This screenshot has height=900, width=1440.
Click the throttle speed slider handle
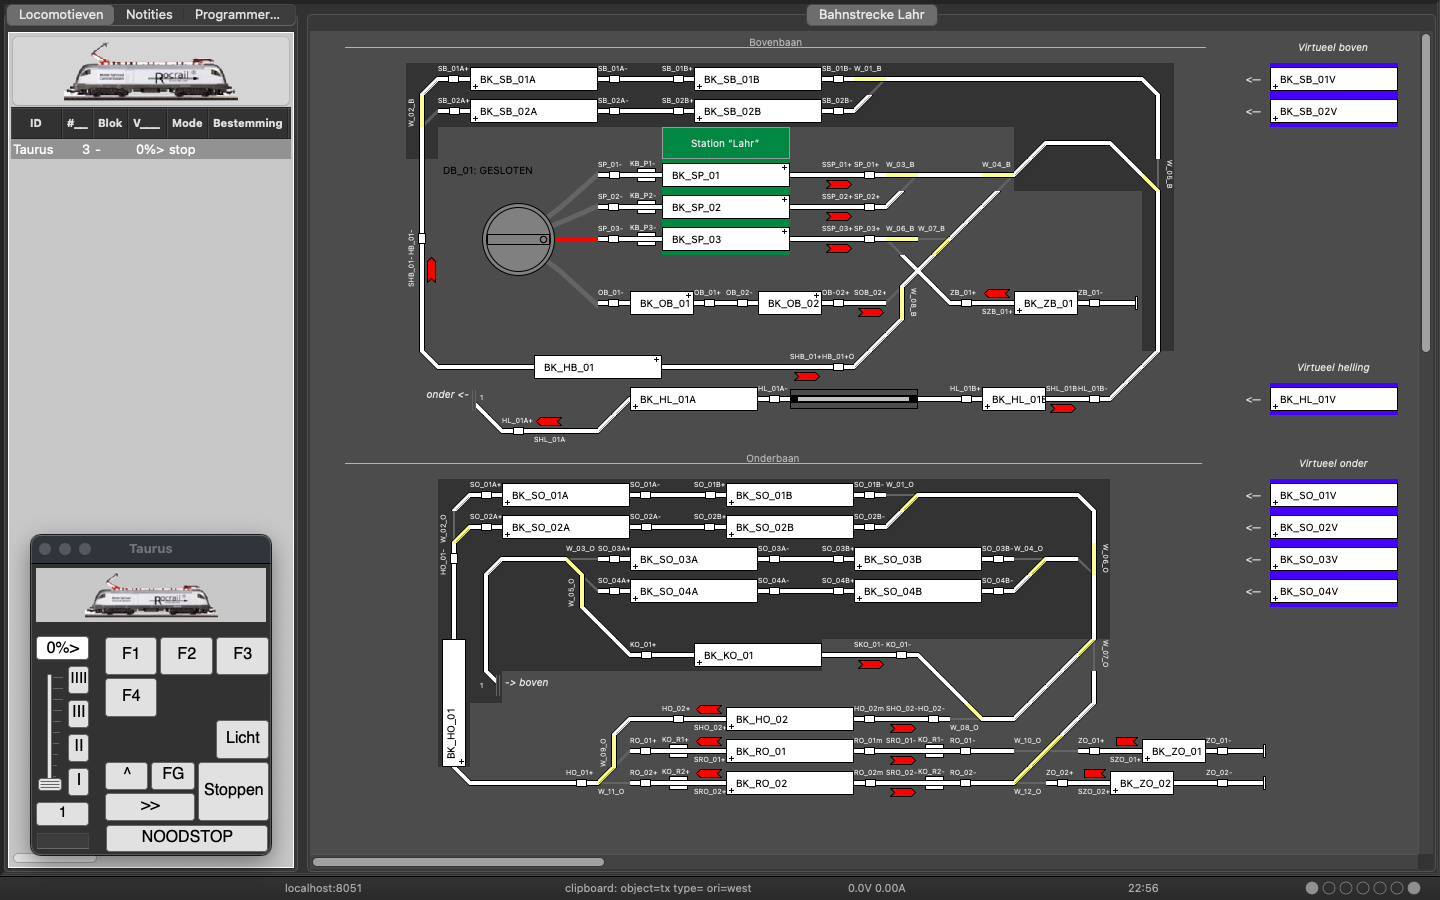point(49,785)
